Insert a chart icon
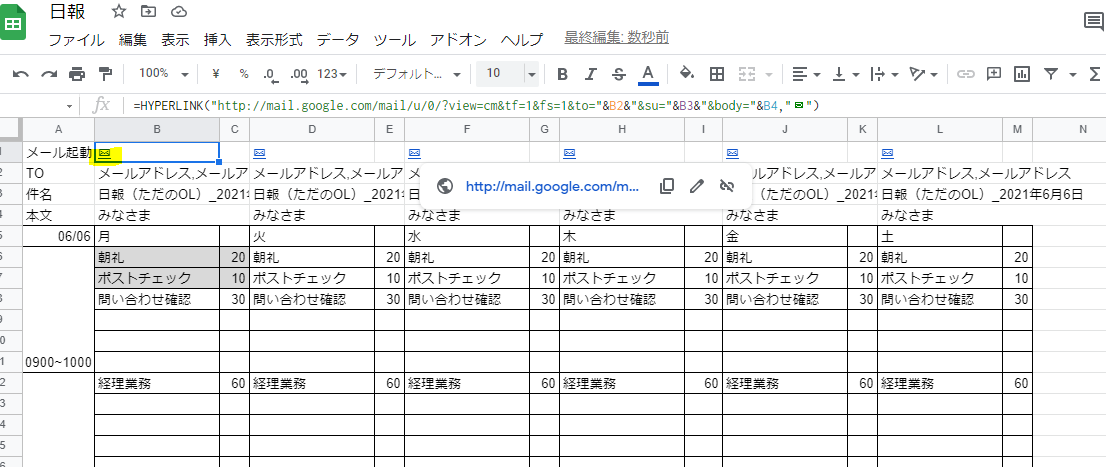Viewport: 1106px width, 467px height. coord(1022,73)
